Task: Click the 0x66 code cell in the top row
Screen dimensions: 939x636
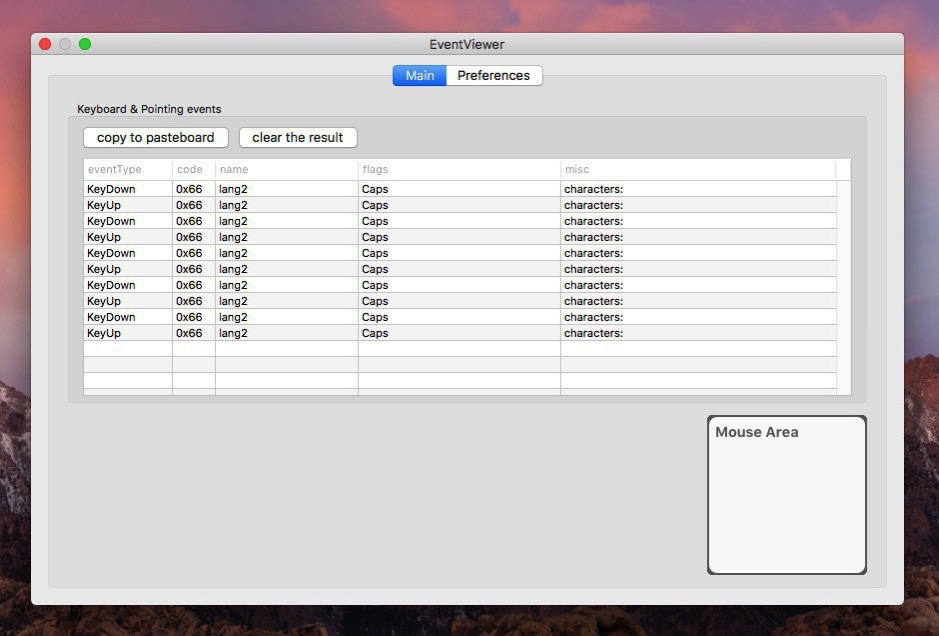Action: tap(189, 189)
